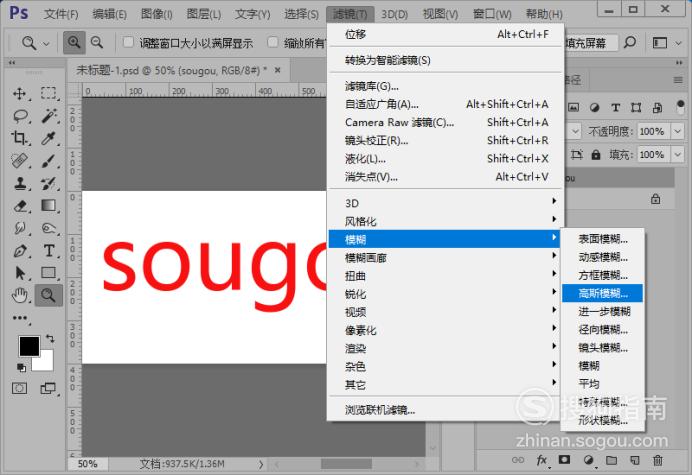This screenshot has width=692, height=475.
Task: Expand the 3D filter submenu
Action: (446, 203)
